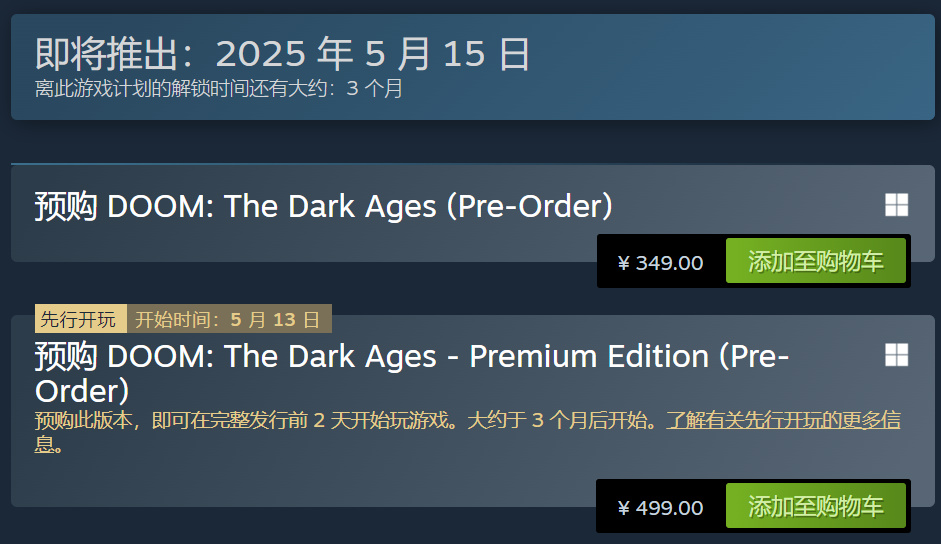Click the Windows icon for standard Pre-Order

[897, 205]
